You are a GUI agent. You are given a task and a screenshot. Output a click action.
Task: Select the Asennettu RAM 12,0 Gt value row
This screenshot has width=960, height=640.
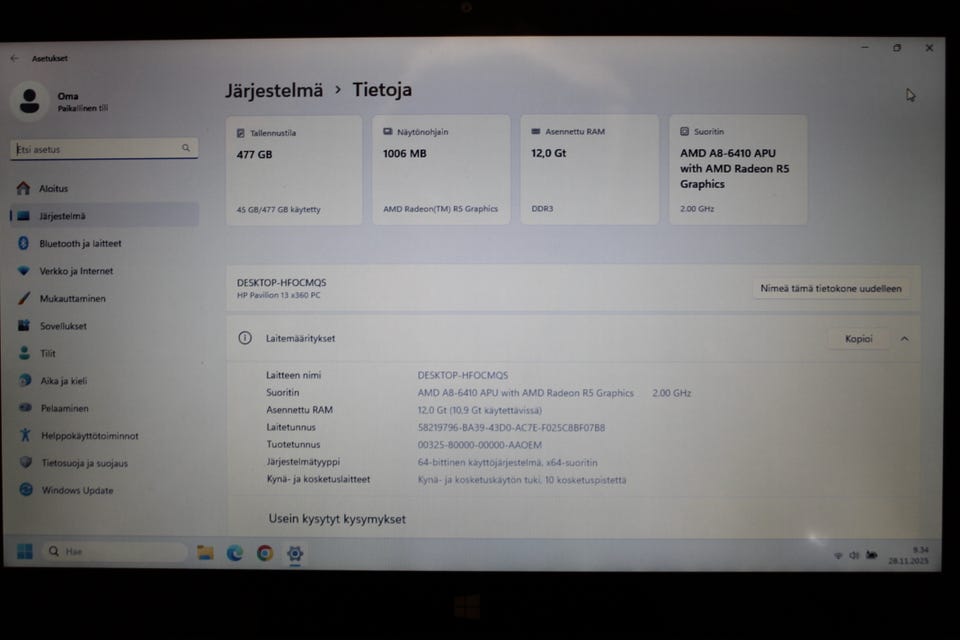point(479,410)
